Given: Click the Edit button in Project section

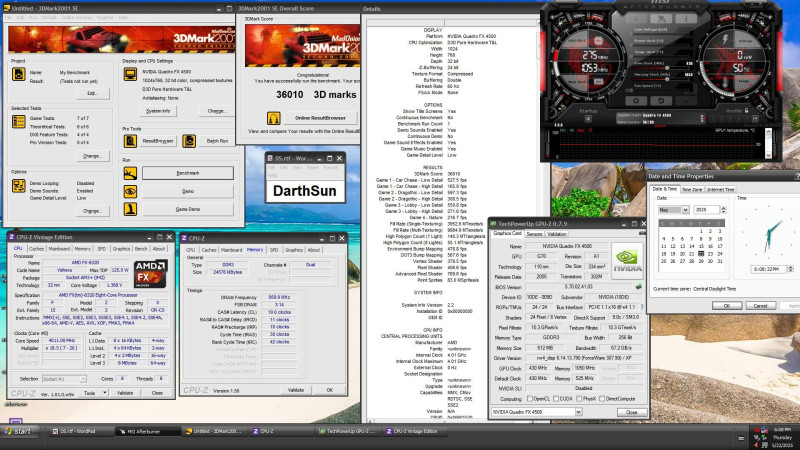Looking at the screenshot, I should pyautogui.click(x=92, y=93).
